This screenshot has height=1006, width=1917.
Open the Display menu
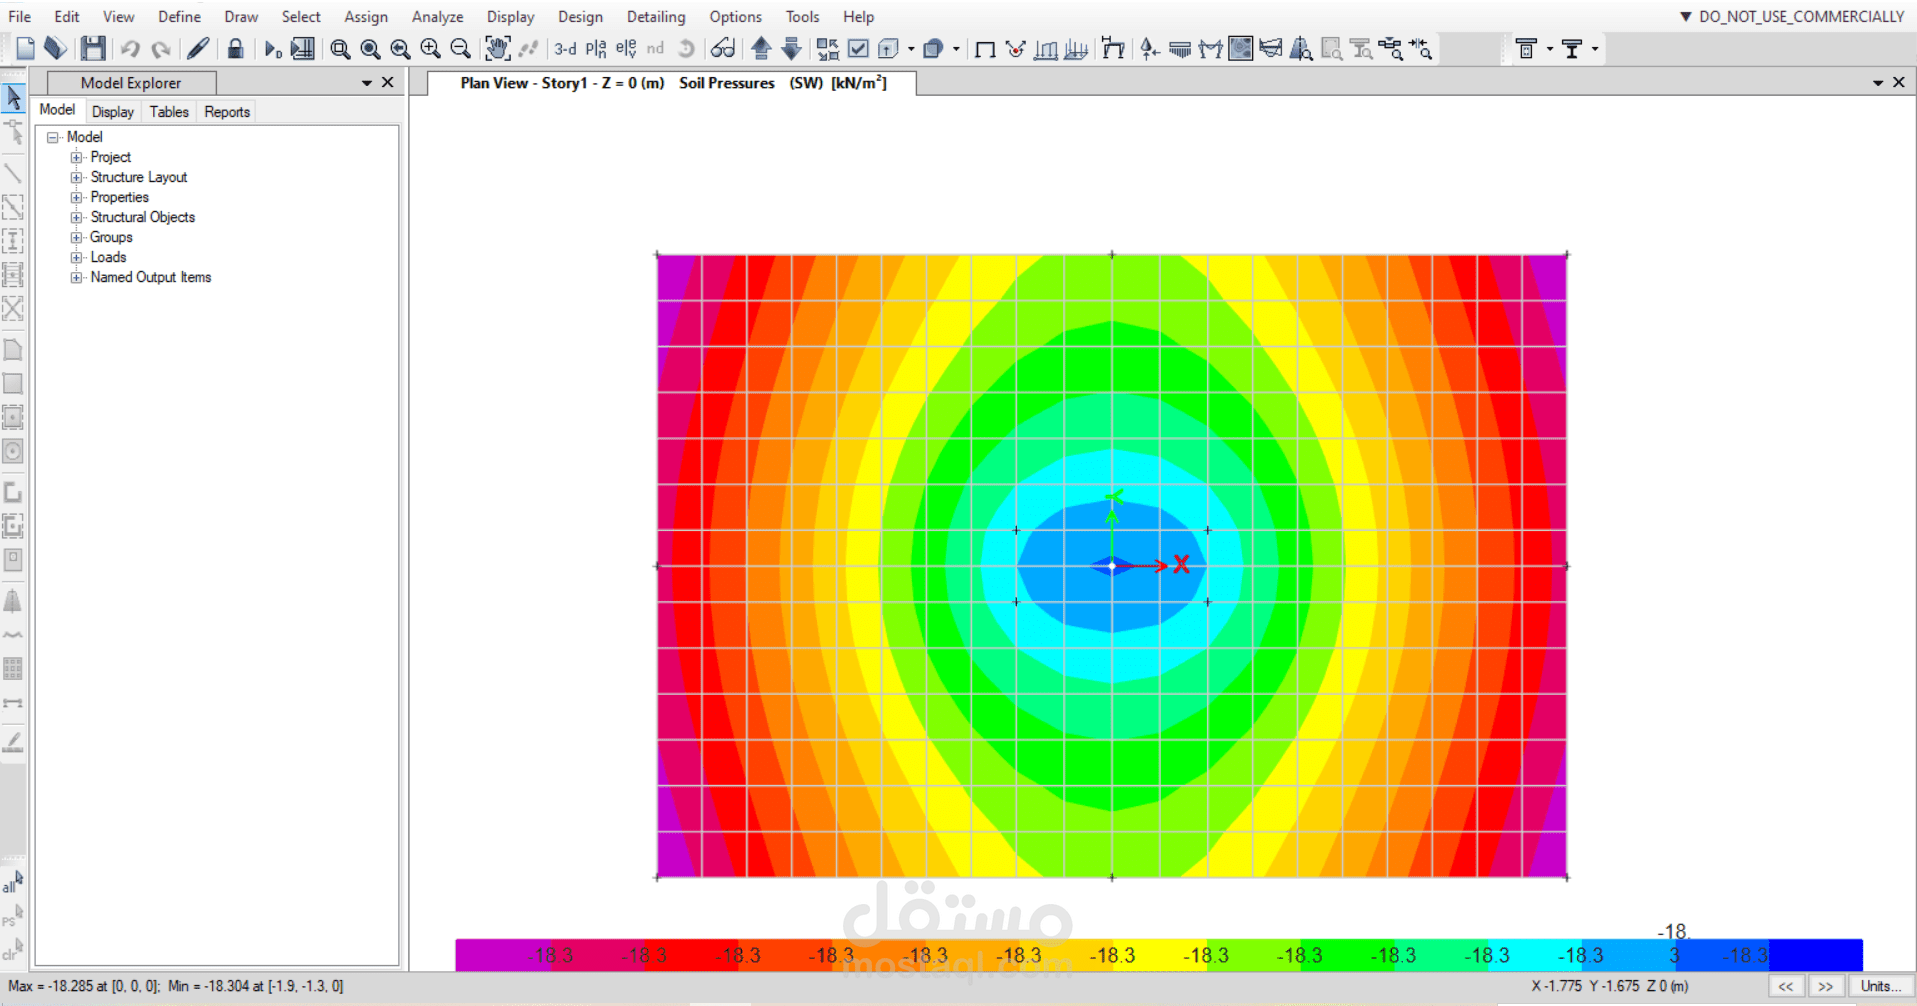coord(510,16)
